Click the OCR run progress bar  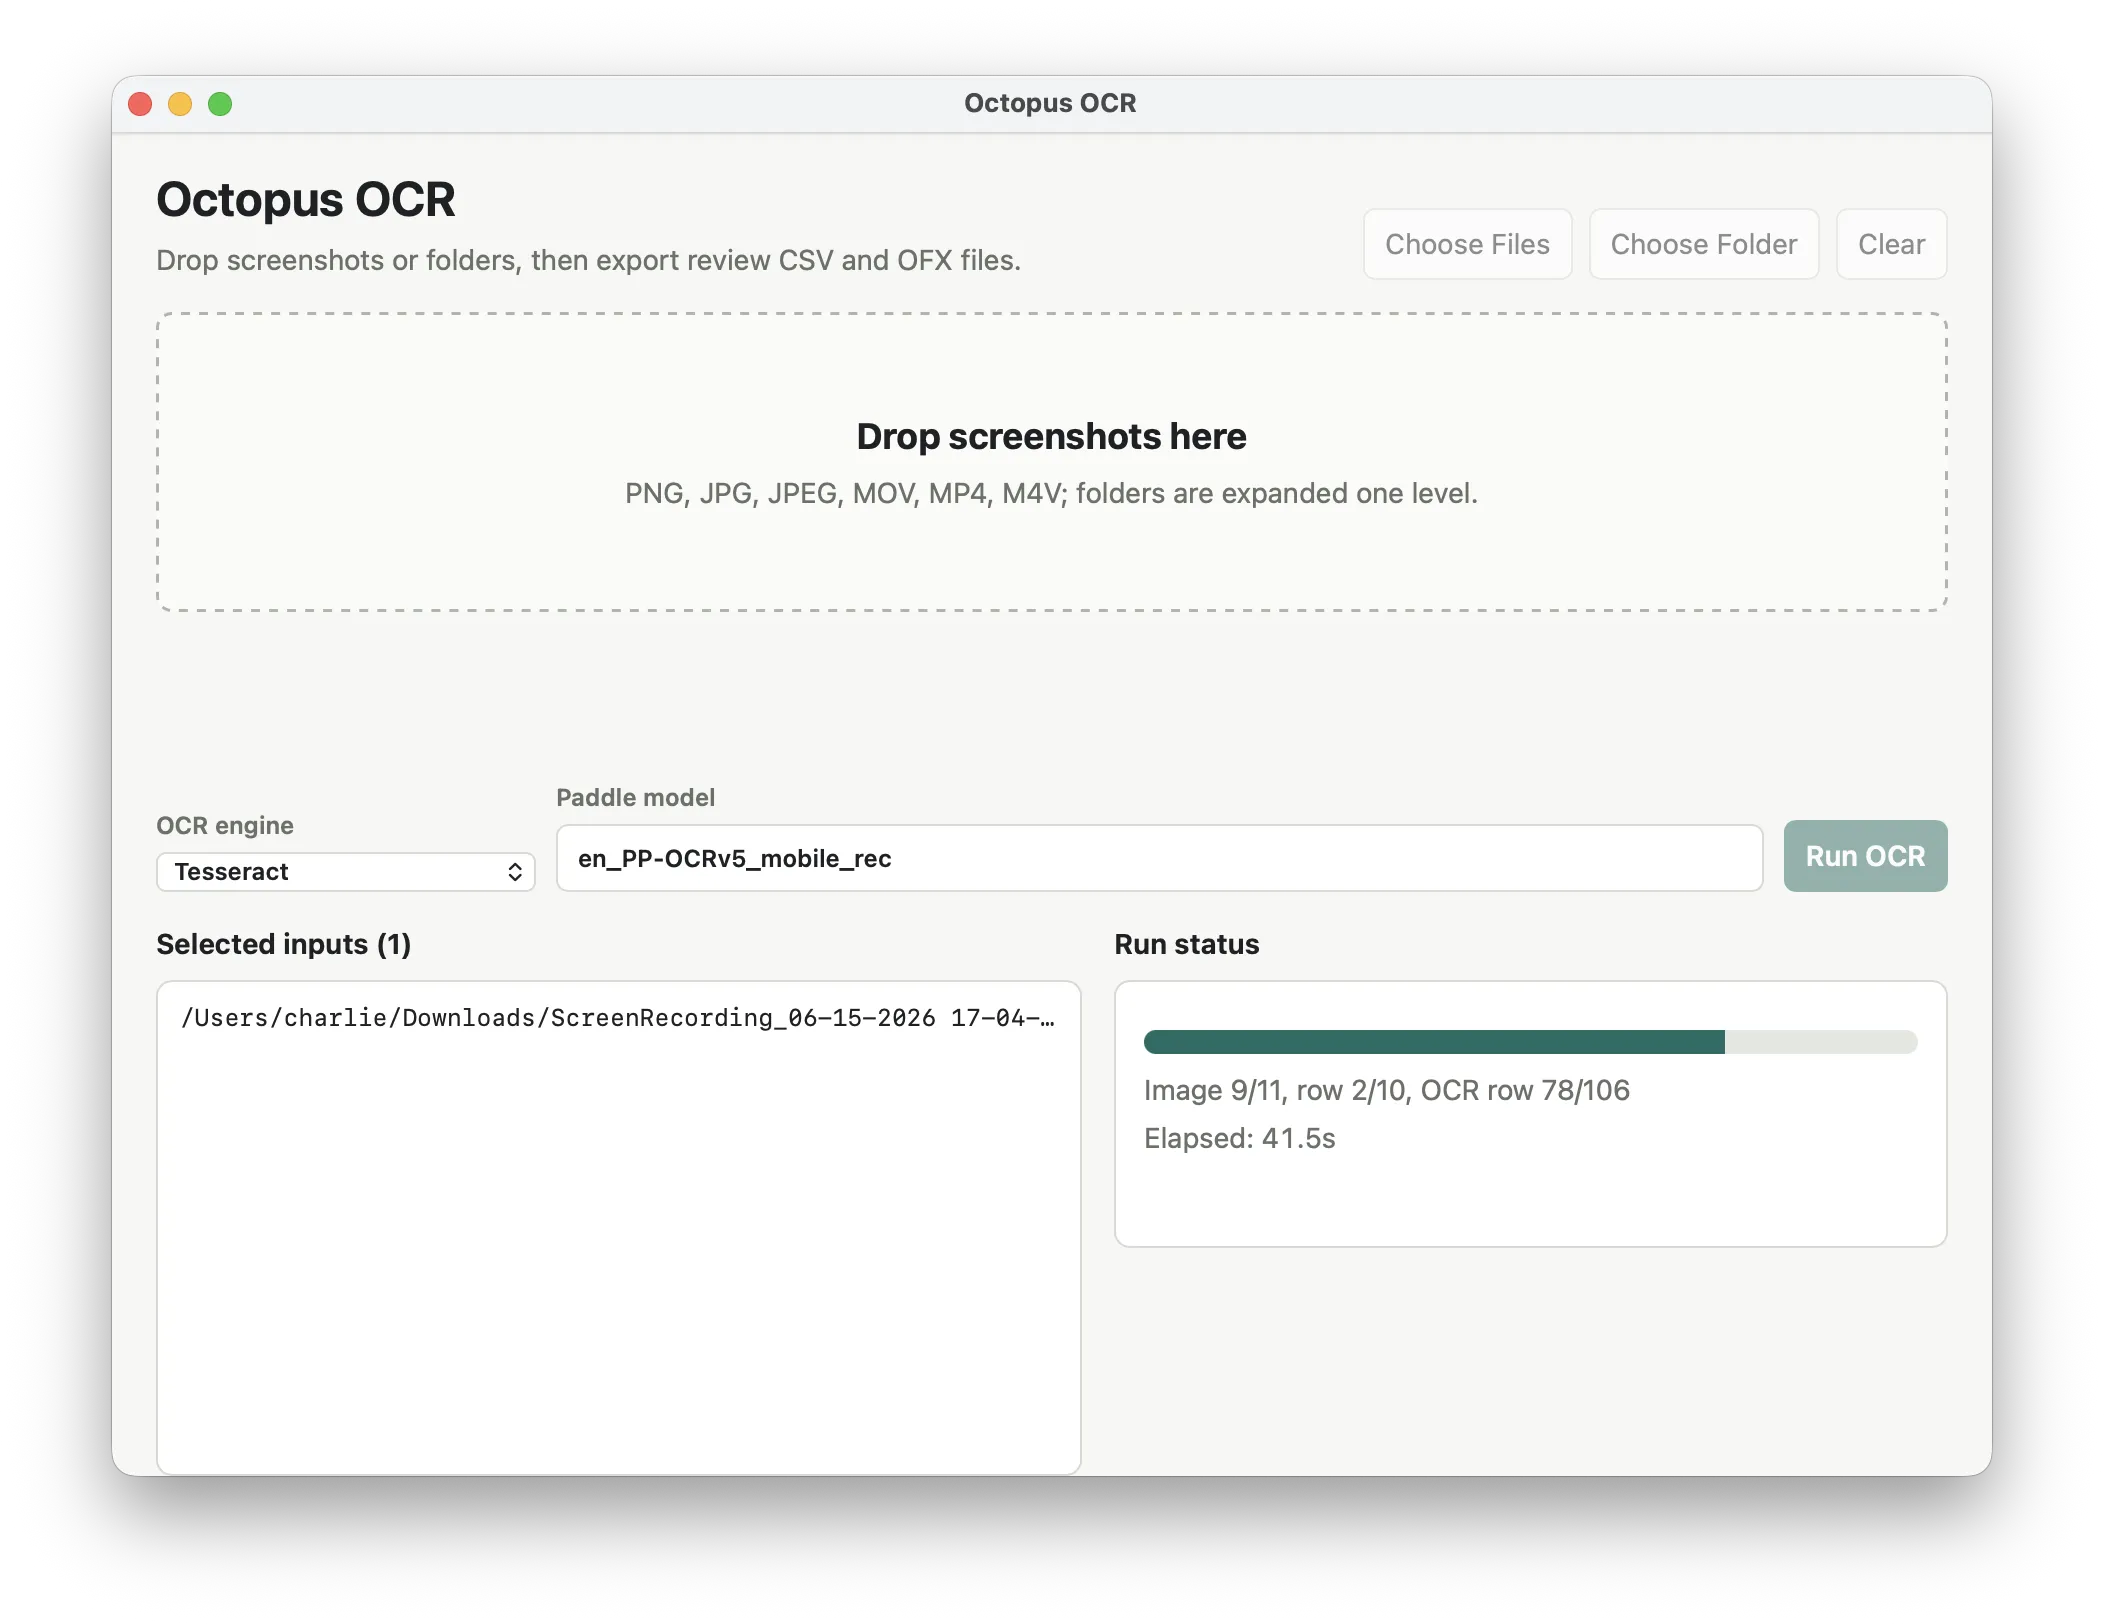pyautogui.click(x=1530, y=1042)
